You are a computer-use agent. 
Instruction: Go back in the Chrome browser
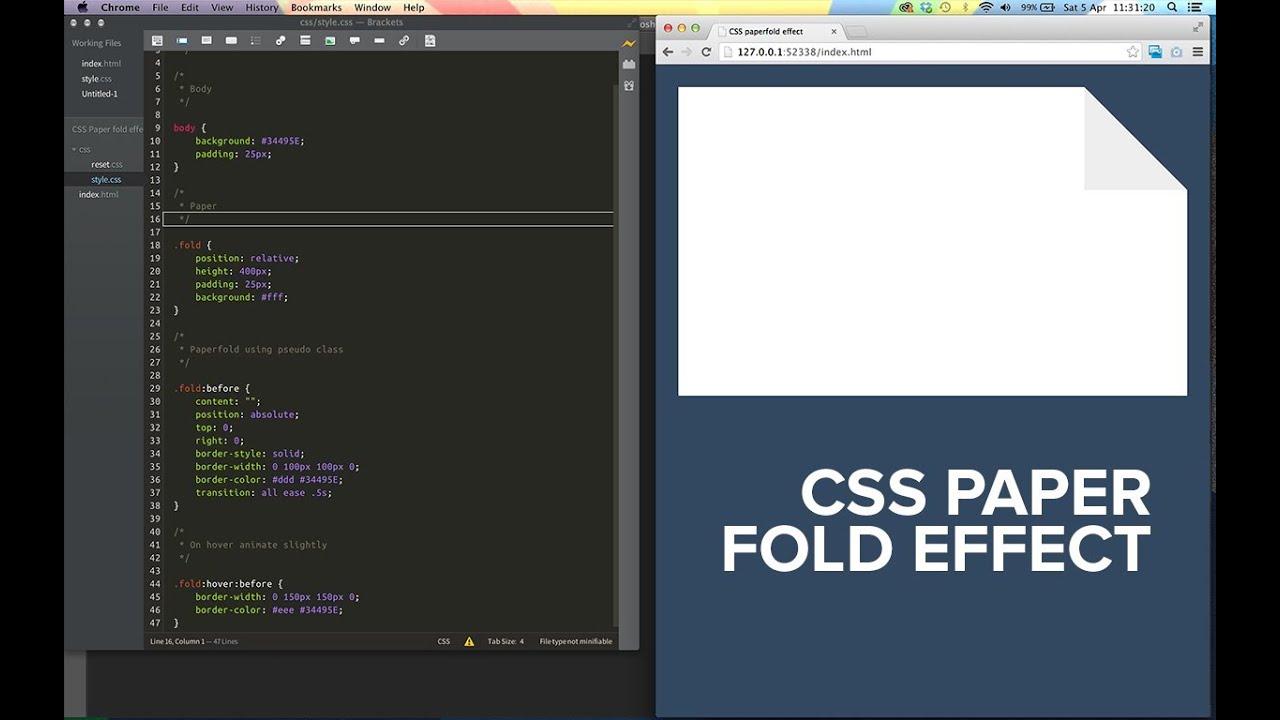(x=668, y=52)
